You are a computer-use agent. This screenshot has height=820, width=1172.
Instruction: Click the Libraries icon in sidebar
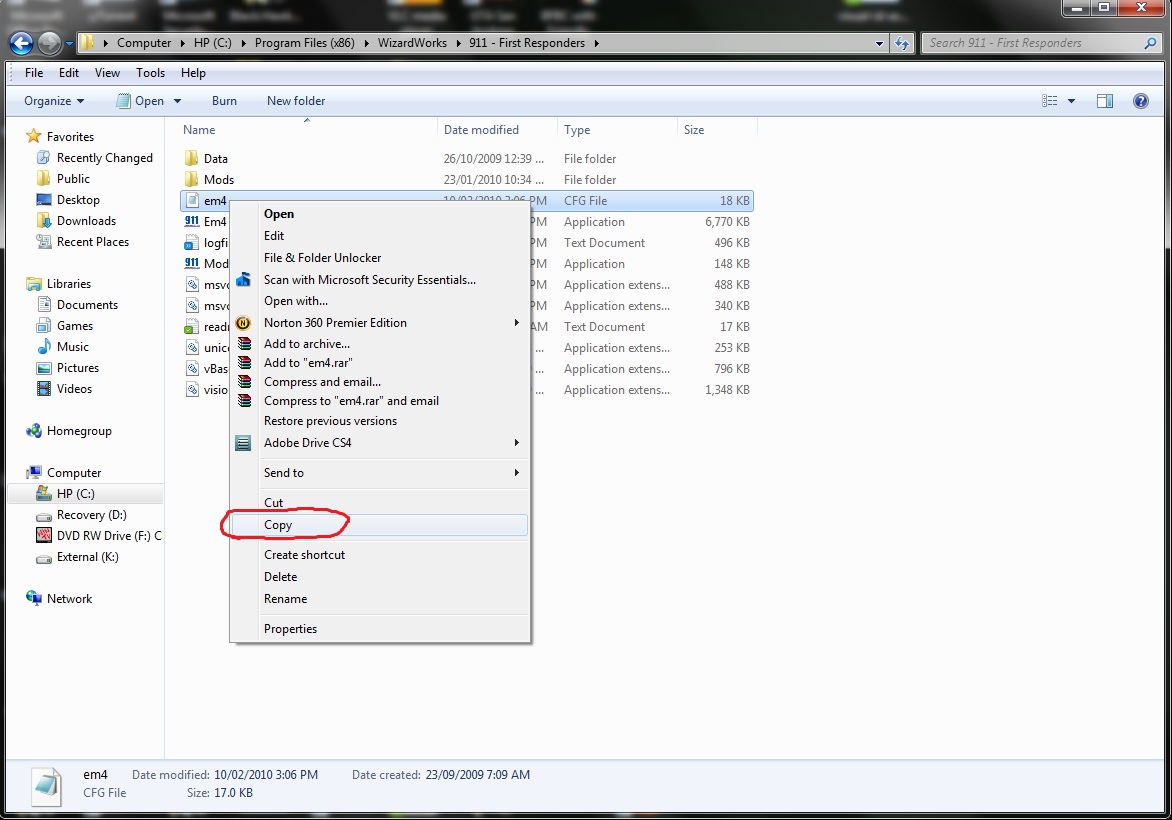click(x=34, y=284)
